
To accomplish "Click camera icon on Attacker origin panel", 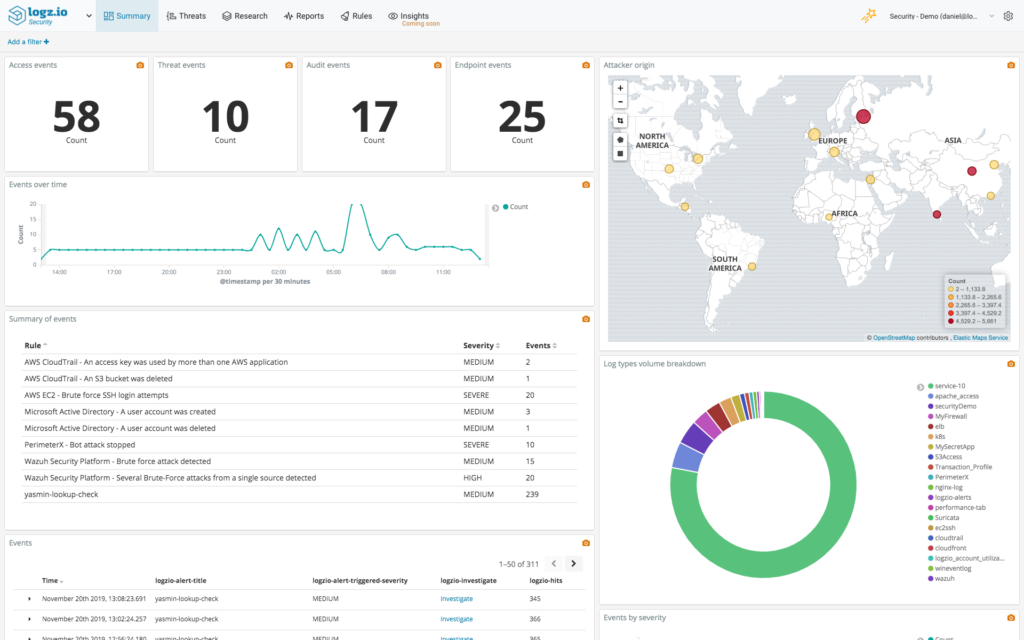I will [1011, 65].
